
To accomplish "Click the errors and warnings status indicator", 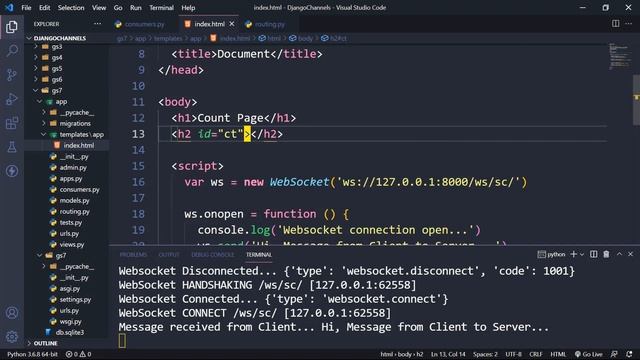I will (78, 354).
